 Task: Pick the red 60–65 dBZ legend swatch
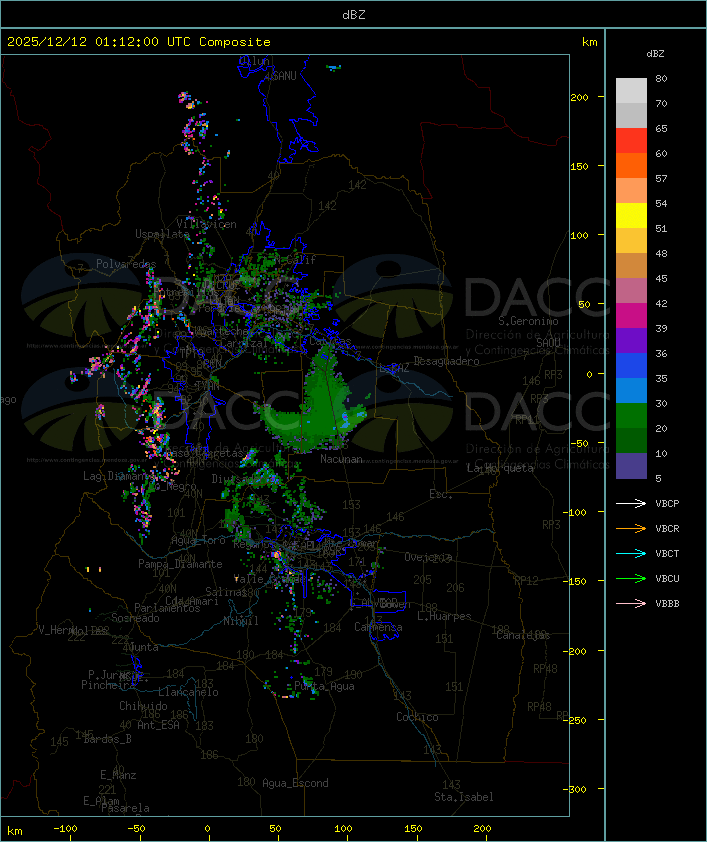[631, 141]
